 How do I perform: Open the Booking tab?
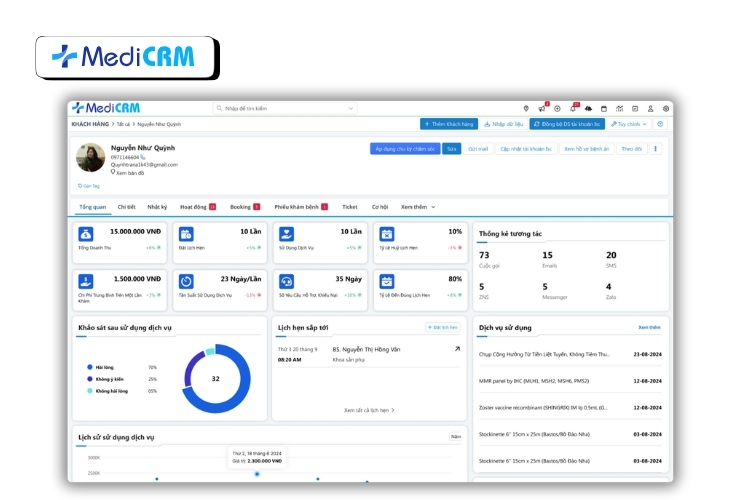(x=244, y=206)
